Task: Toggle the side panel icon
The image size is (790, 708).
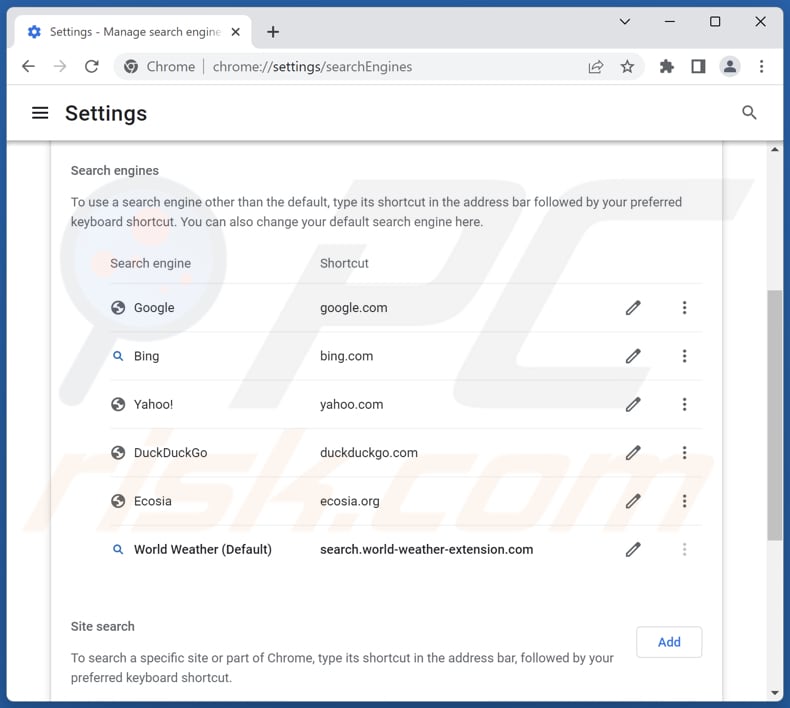Action: click(x=698, y=67)
